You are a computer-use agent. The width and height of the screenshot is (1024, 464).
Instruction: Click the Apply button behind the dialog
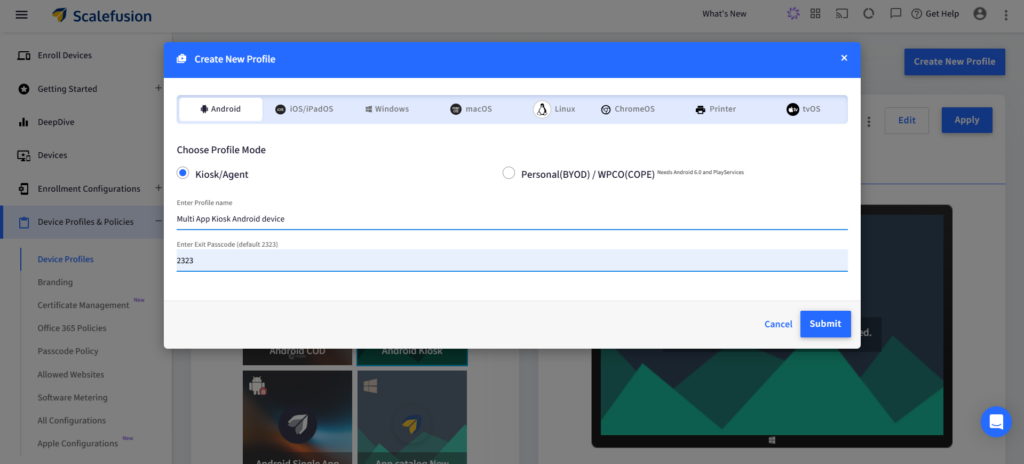click(x=967, y=120)
